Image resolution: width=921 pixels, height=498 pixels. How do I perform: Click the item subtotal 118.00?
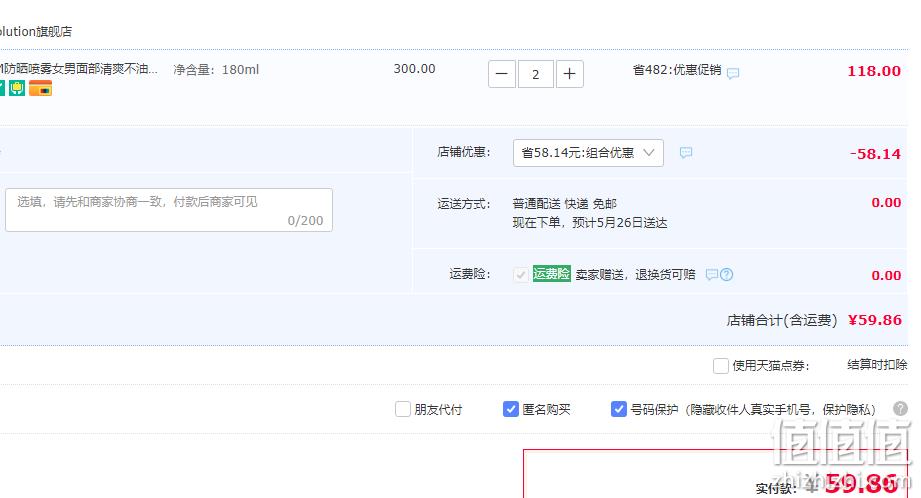click(x=873, y=71)
